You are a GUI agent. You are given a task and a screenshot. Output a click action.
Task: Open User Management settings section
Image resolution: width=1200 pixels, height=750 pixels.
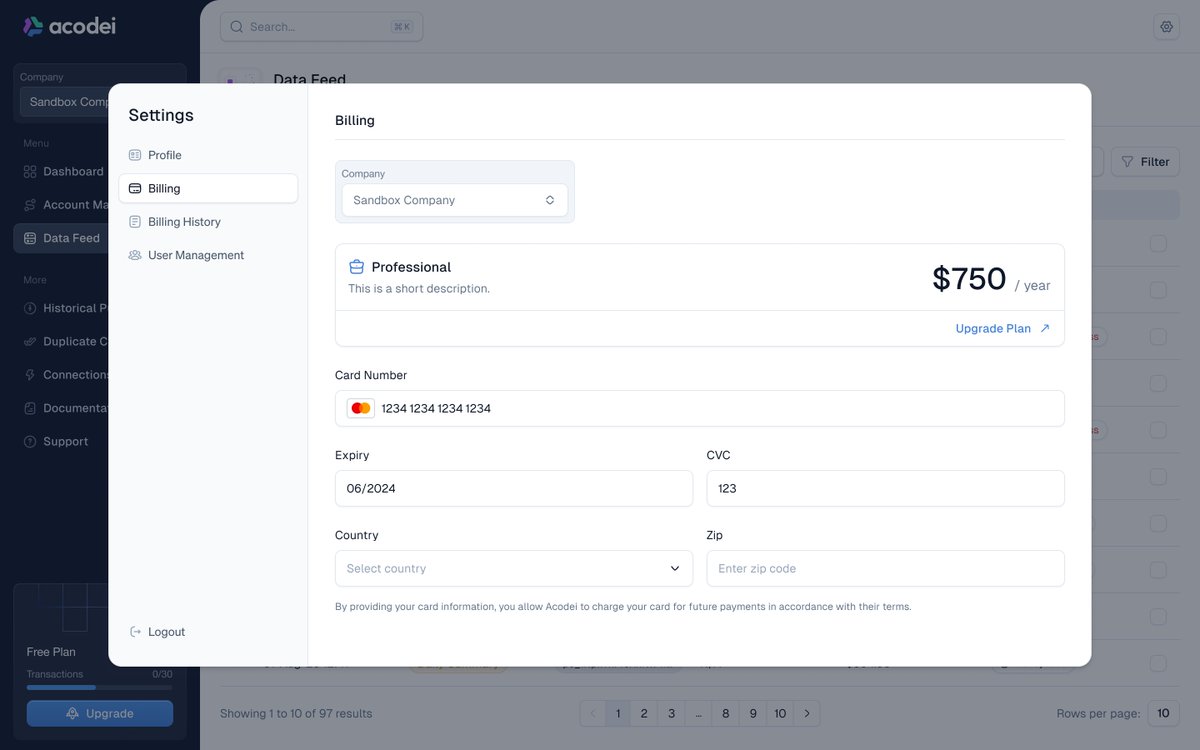coord(208,255)
